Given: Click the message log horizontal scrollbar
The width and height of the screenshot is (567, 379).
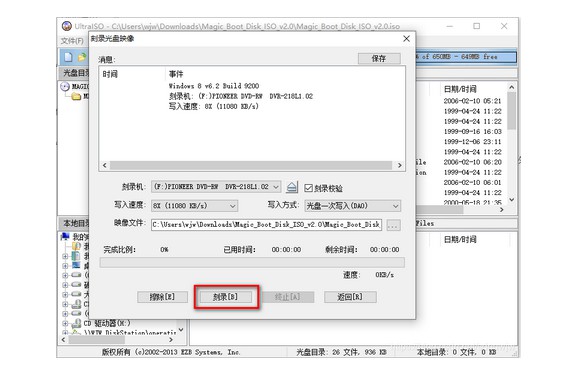Looking at the screenshot, I should tap(252, 165).
